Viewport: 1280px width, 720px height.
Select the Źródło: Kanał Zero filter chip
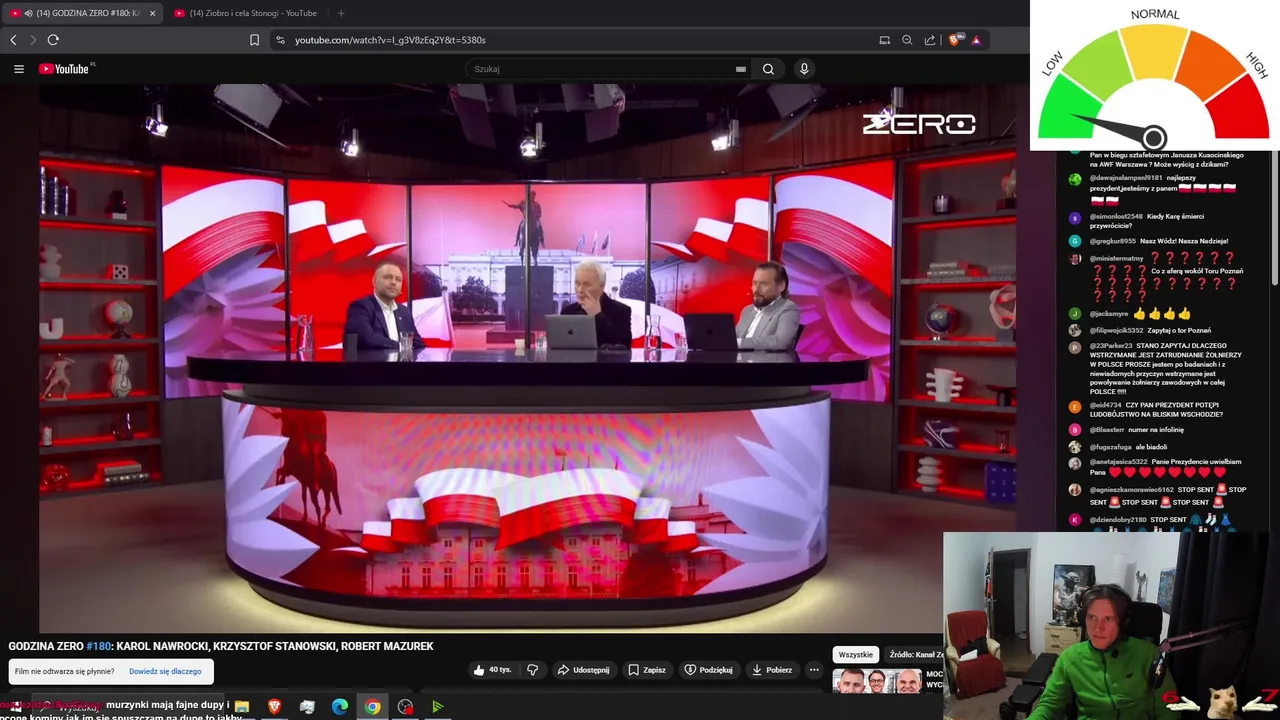tap(915, 655)
